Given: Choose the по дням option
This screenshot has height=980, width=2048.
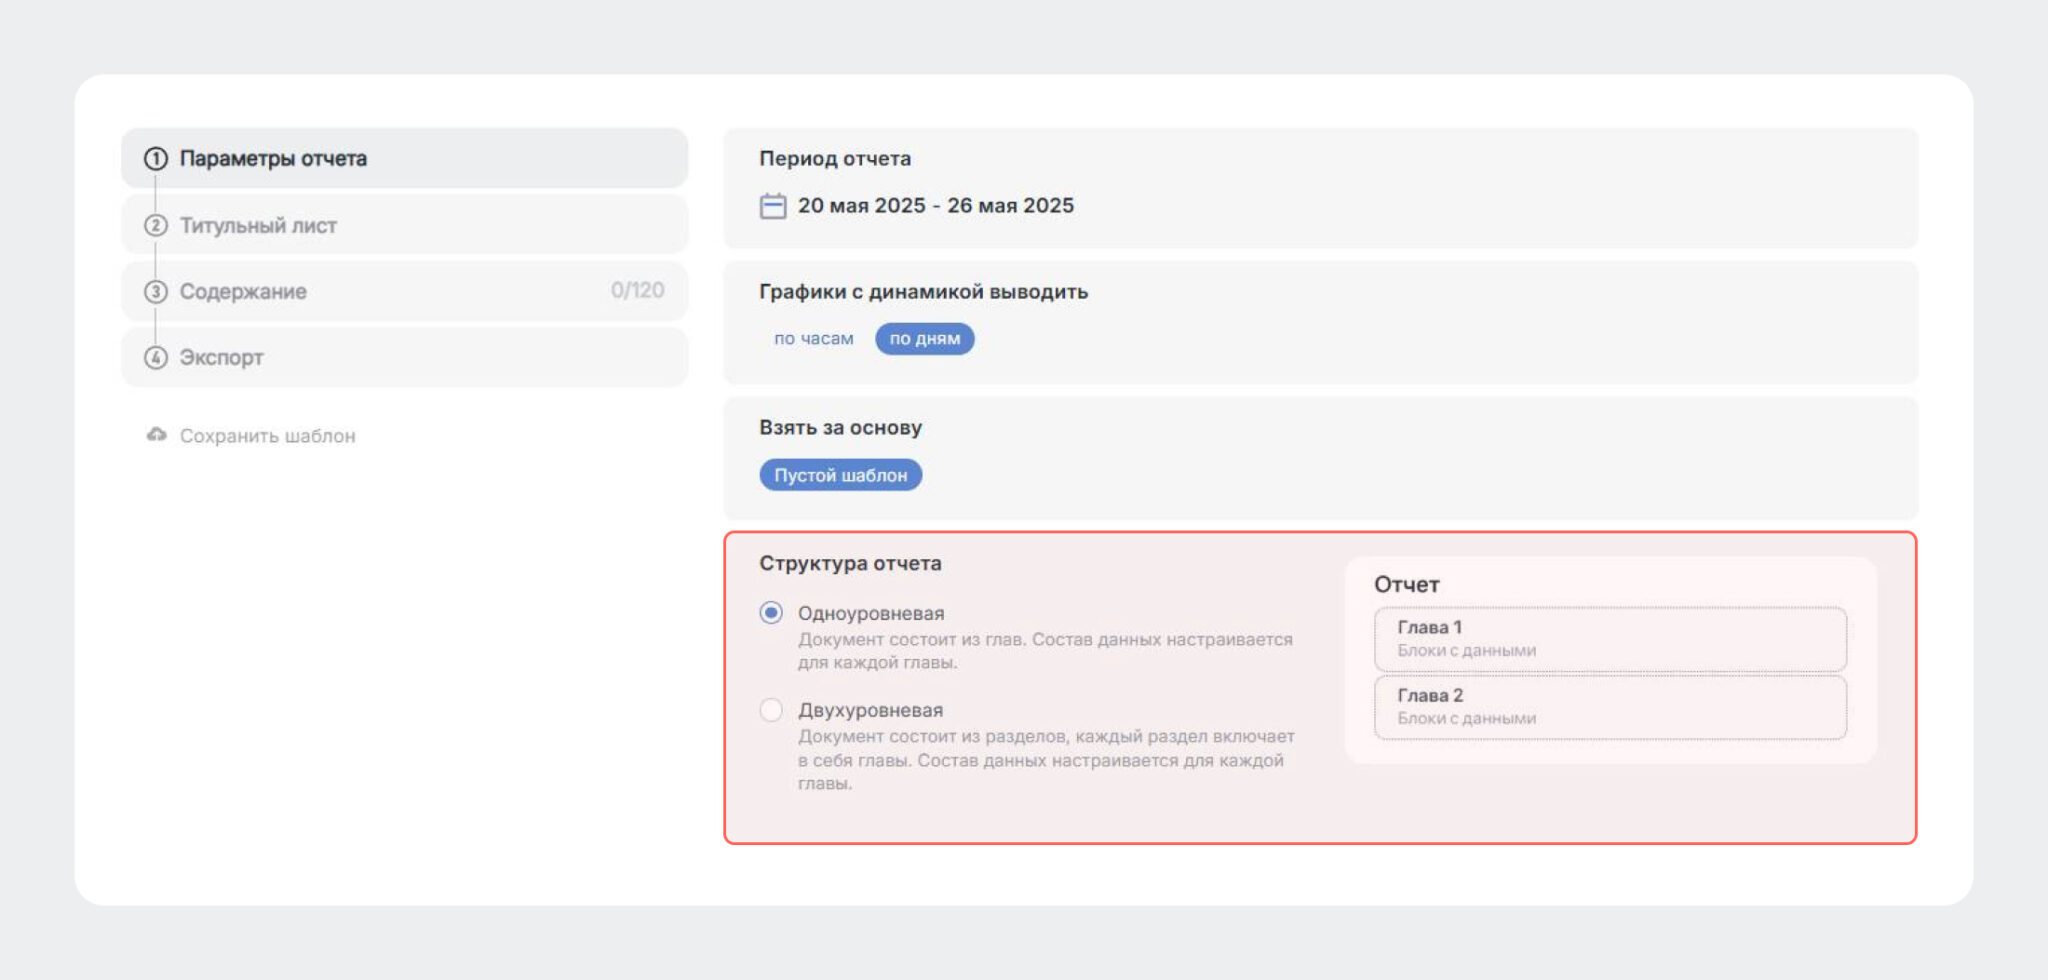Looking at the screenshot, I should [x=925, y=339].
